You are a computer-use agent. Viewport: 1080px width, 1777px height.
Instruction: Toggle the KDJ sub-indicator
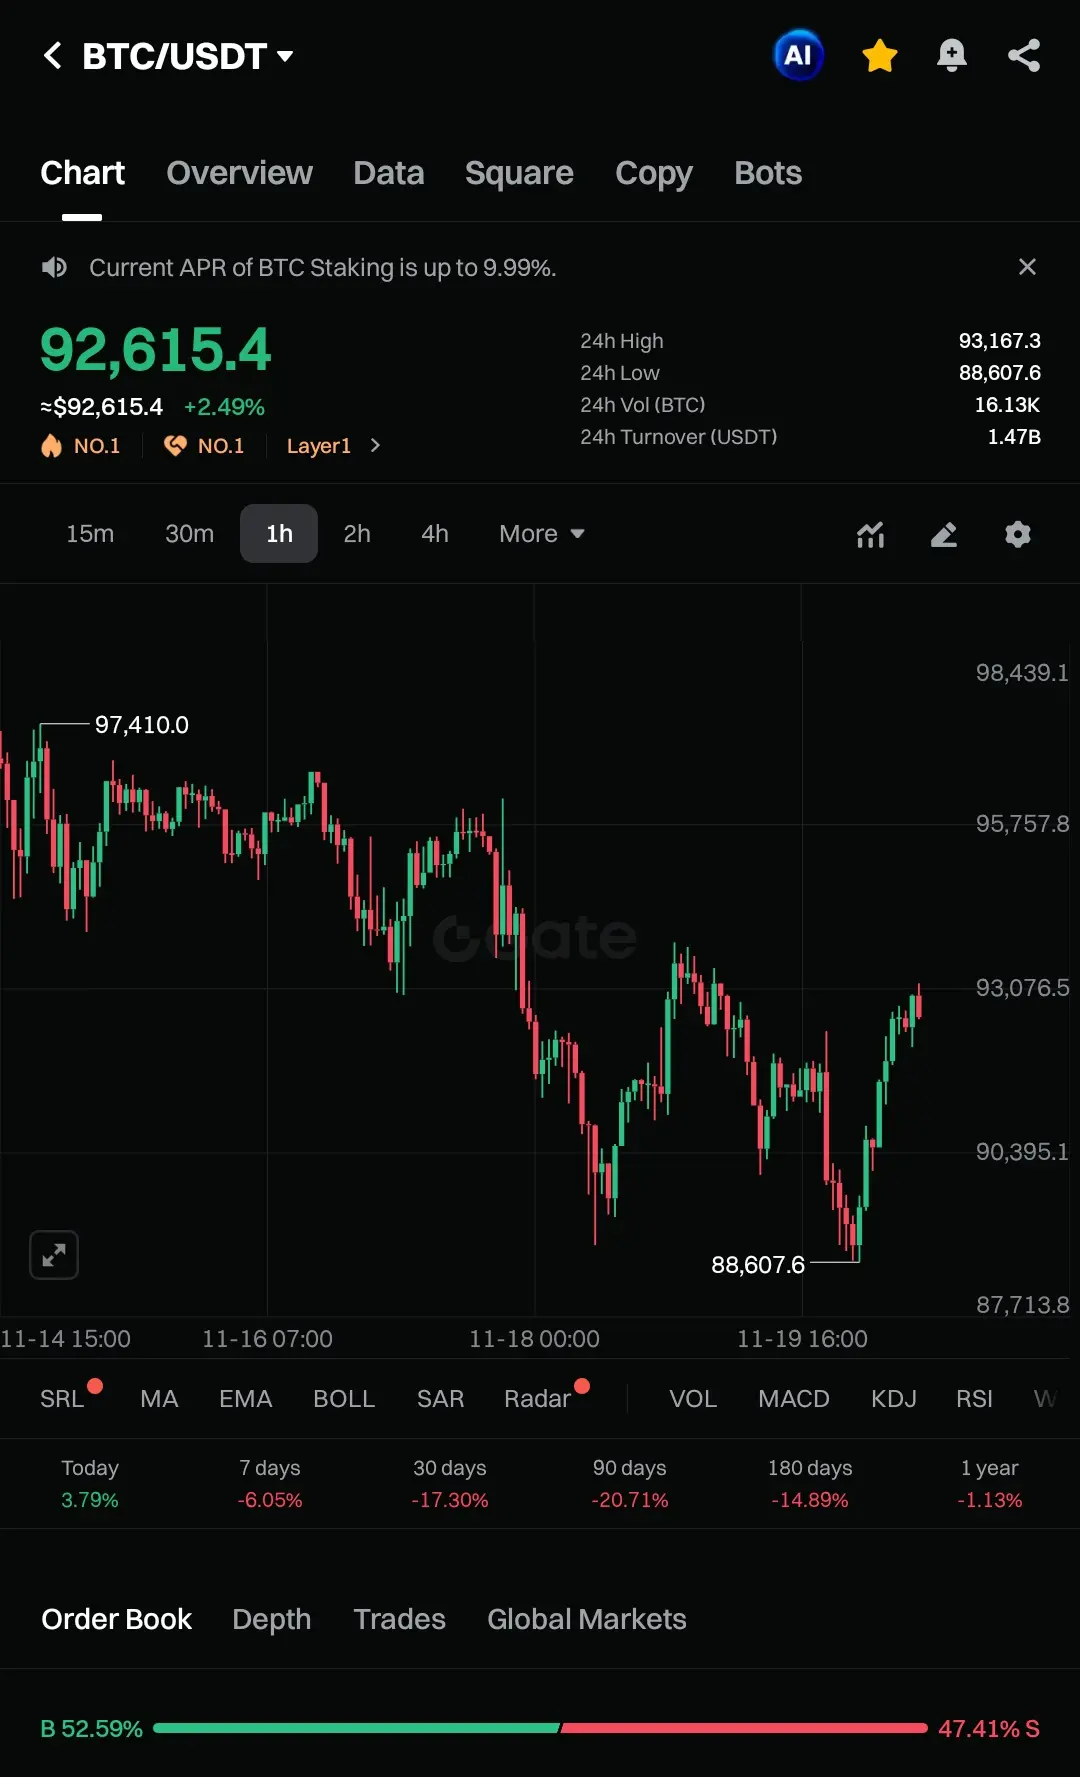coord(894,1399)
